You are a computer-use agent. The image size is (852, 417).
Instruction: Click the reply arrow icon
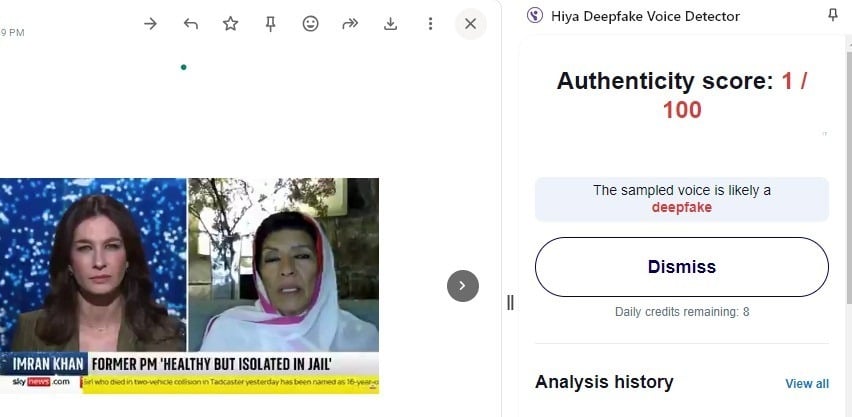click(x=191, y=24)
